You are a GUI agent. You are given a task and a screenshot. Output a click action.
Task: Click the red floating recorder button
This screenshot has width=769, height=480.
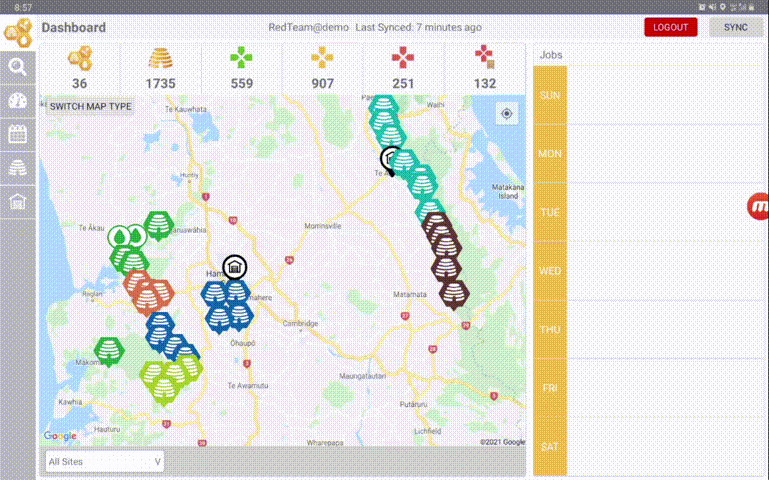click(x=758, y=206)
